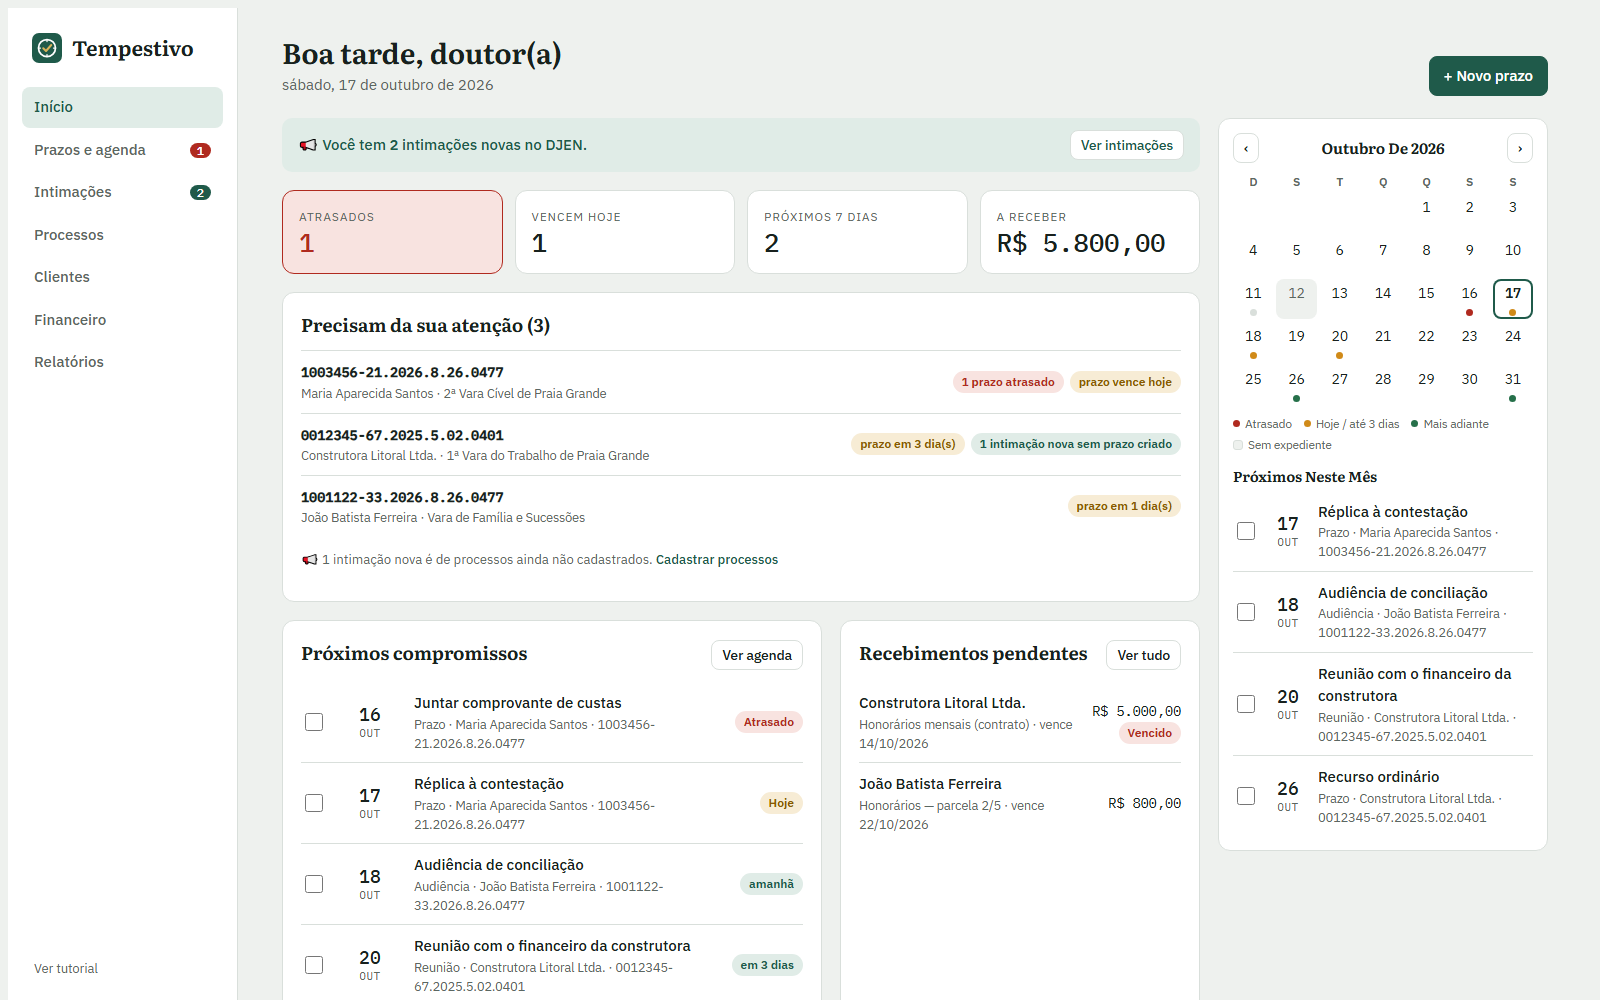This screenshot has width=1600, height=1000.
Task: Go to Clientes page
Action: tap(122, 277)
